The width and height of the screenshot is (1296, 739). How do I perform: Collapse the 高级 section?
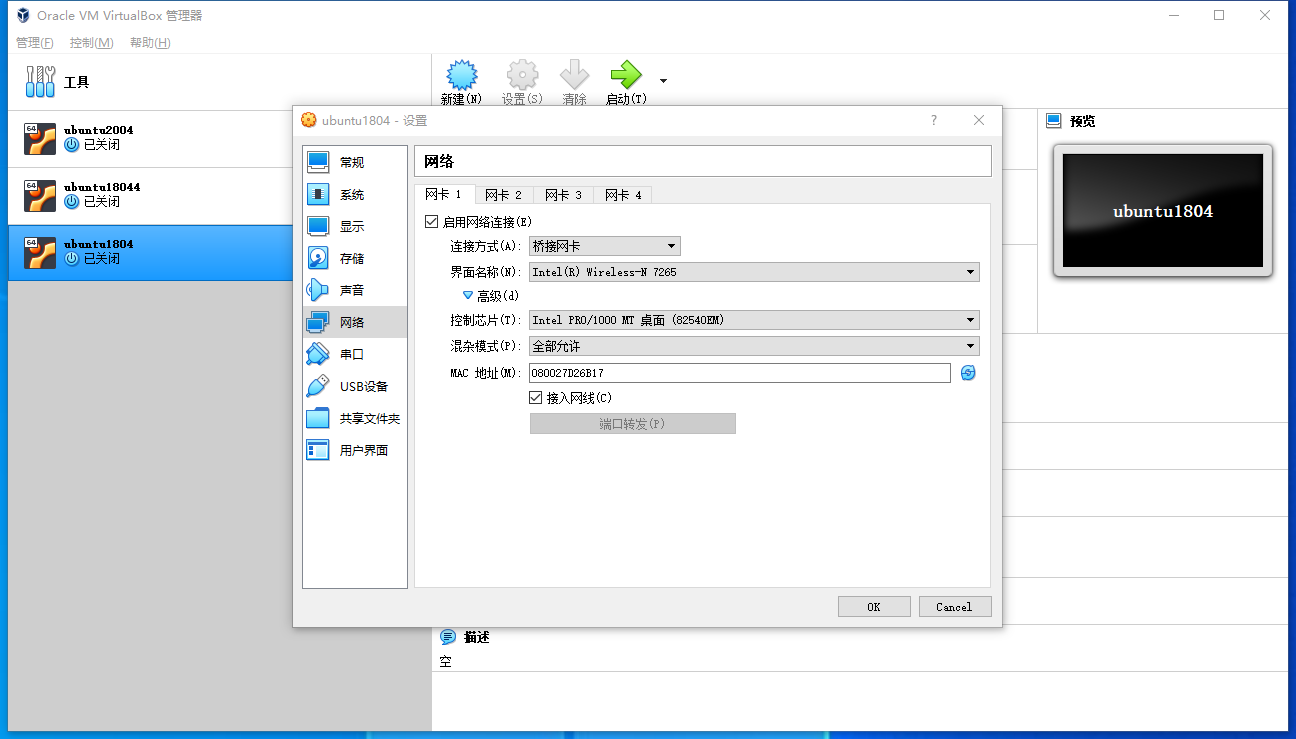click(x=468, y=294)
